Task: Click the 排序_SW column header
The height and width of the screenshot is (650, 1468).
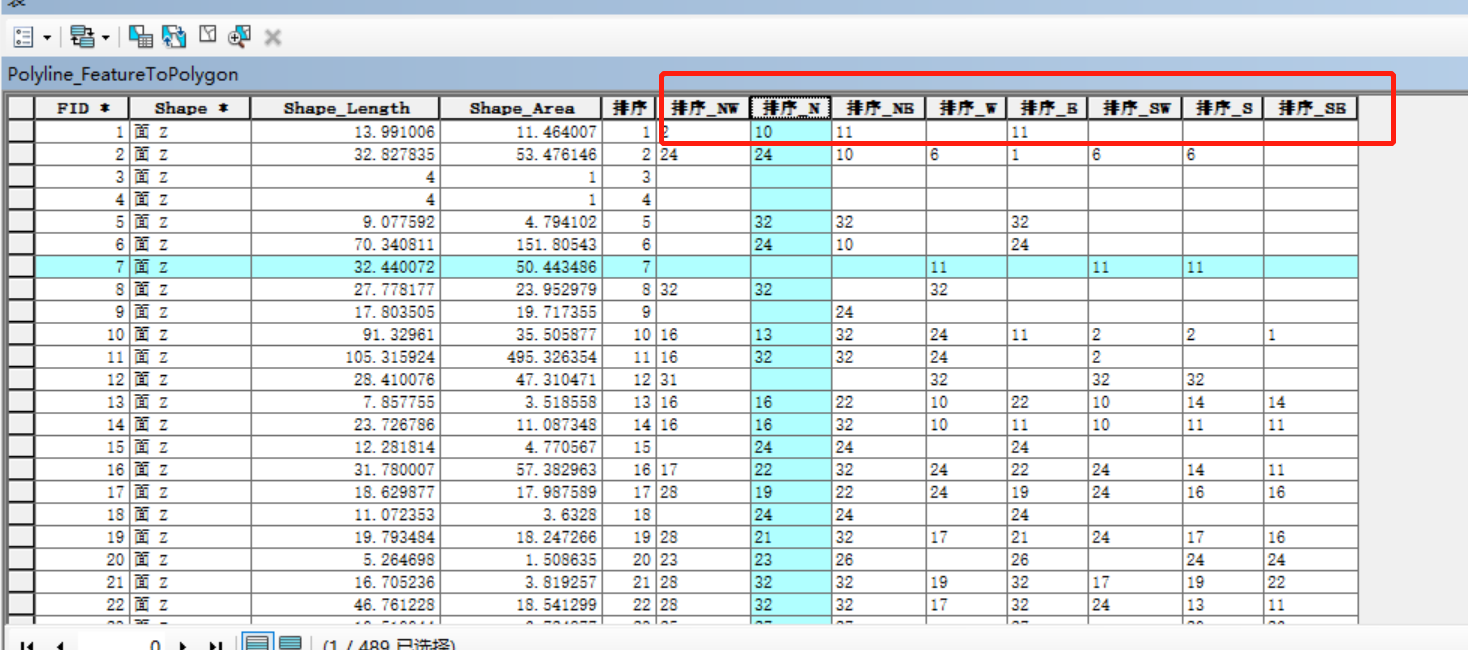Action: point(1136,108)
